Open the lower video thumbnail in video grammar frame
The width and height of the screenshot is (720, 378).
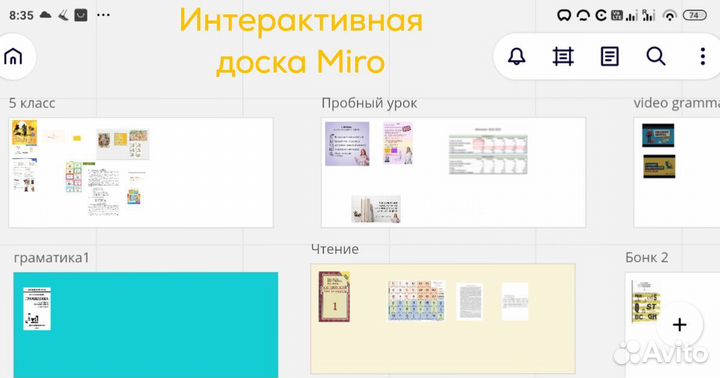tap(659, 166)
